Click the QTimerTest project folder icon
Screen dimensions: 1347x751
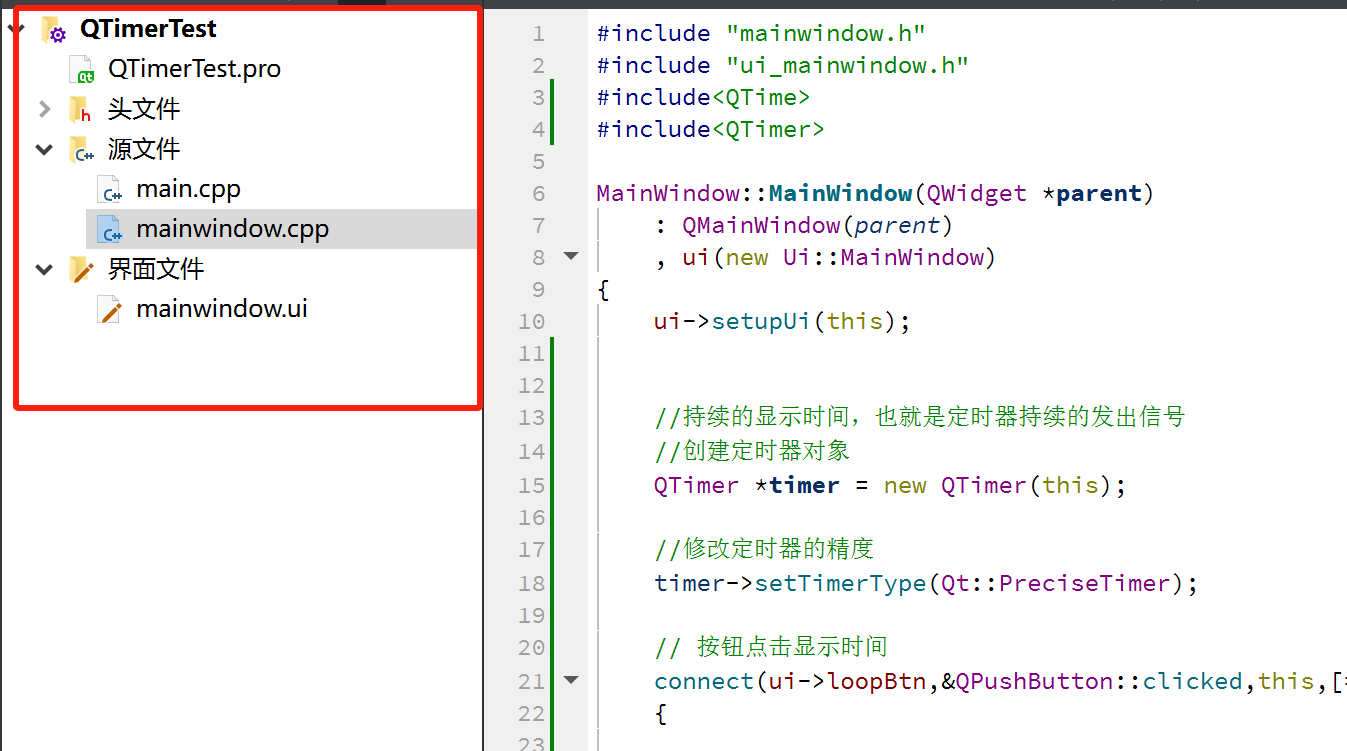(54, 30)
